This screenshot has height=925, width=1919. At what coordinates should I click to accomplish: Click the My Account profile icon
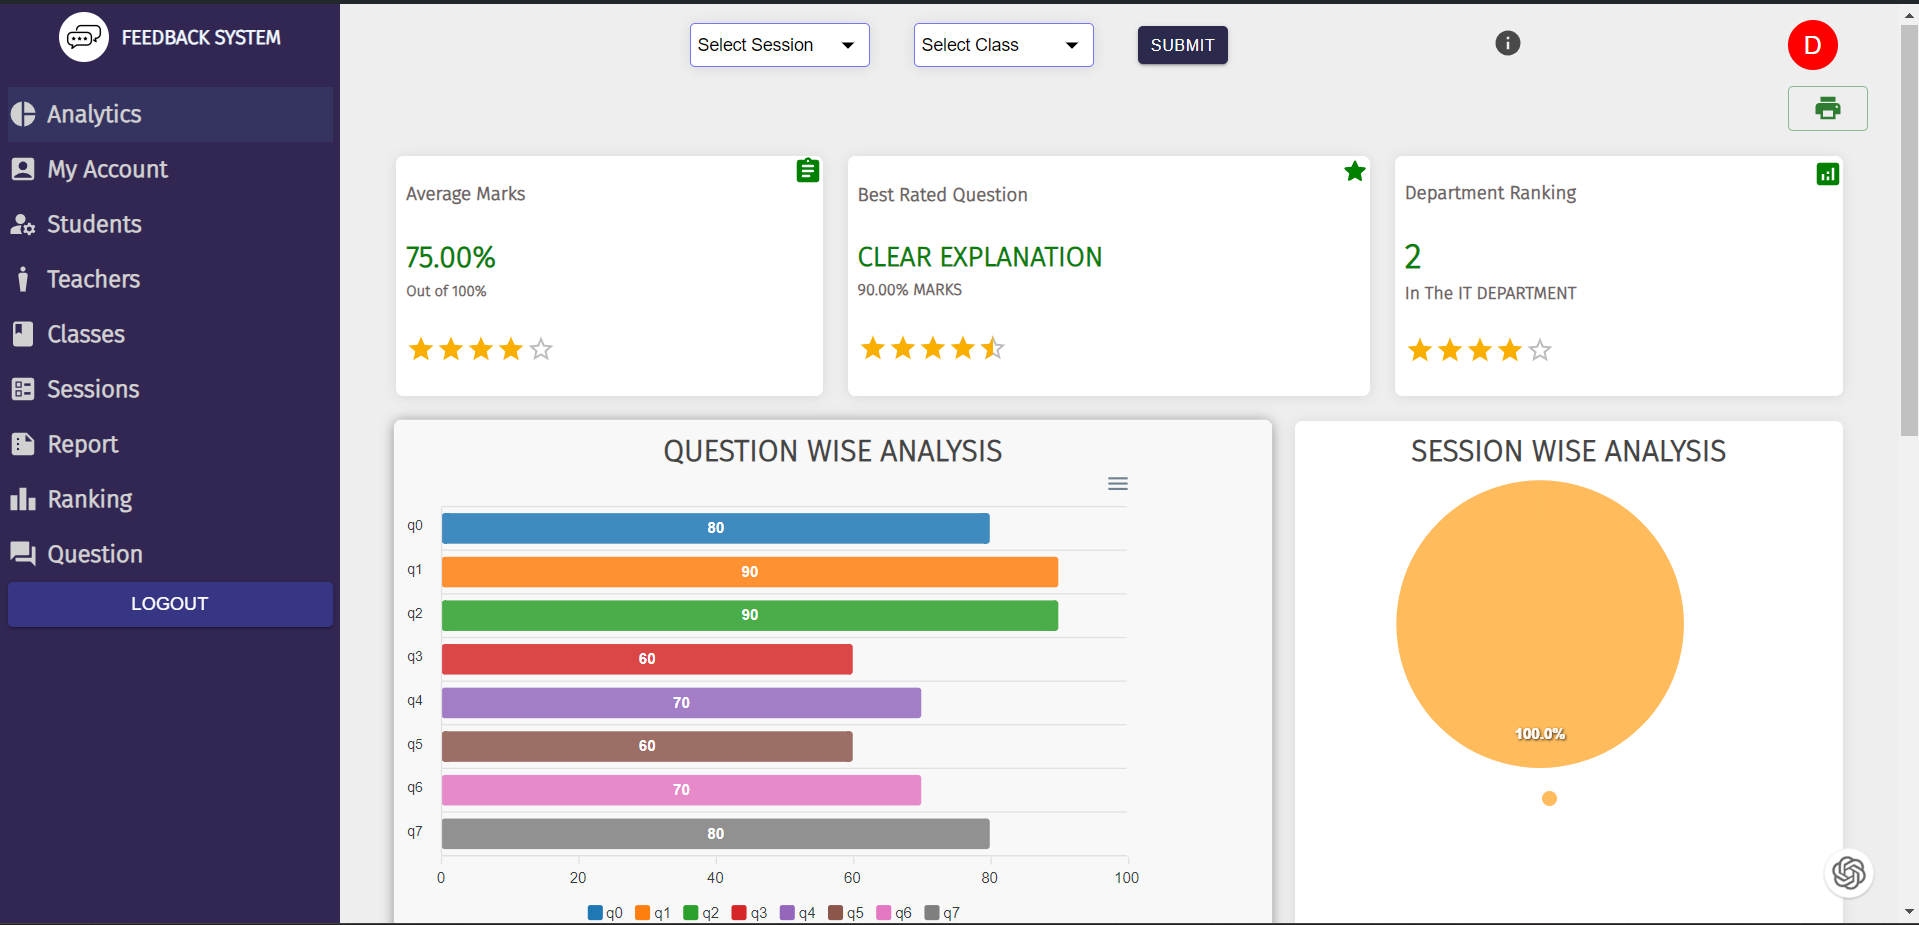click(x=23, y=169)
